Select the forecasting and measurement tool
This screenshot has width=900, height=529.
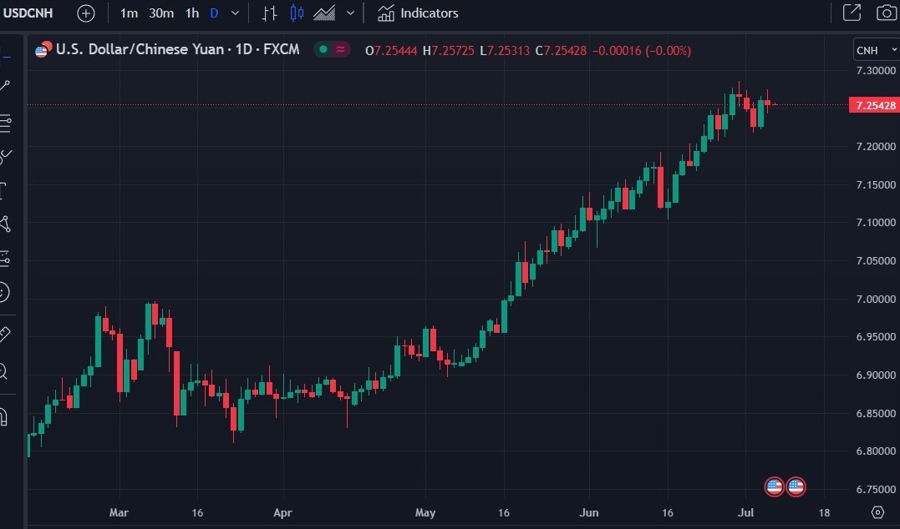tap(5, 259)
